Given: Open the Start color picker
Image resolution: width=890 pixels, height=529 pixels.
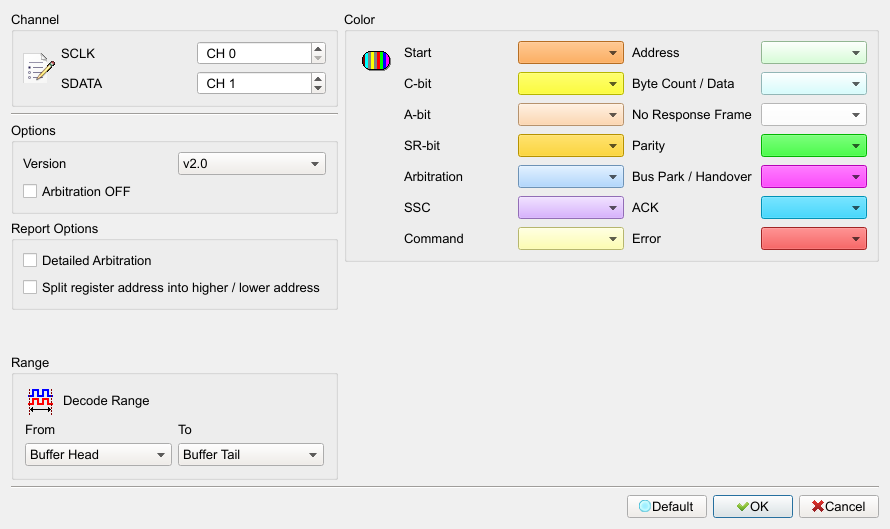Looking at the screenshot, I should pos(570,53).
